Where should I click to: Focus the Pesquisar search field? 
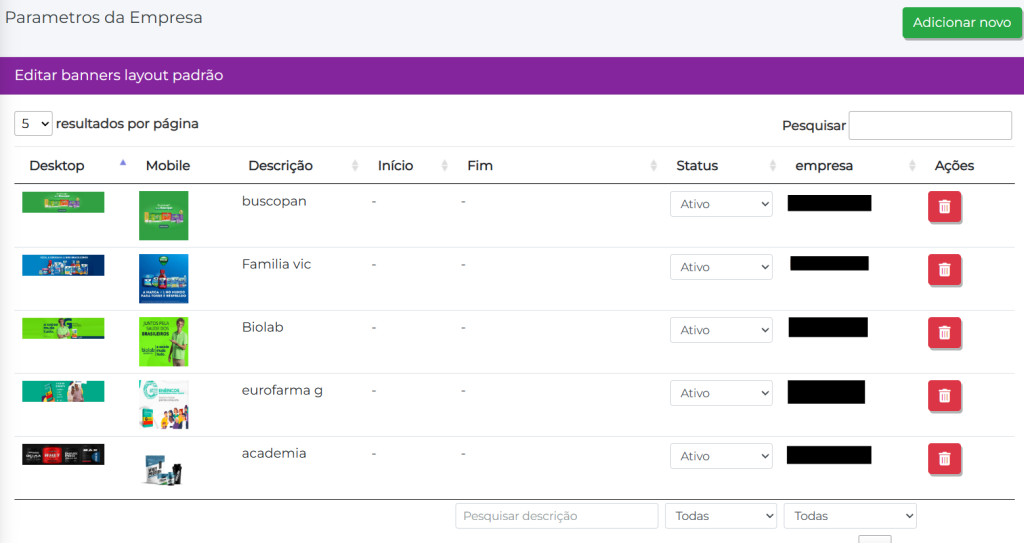point(930,126)
